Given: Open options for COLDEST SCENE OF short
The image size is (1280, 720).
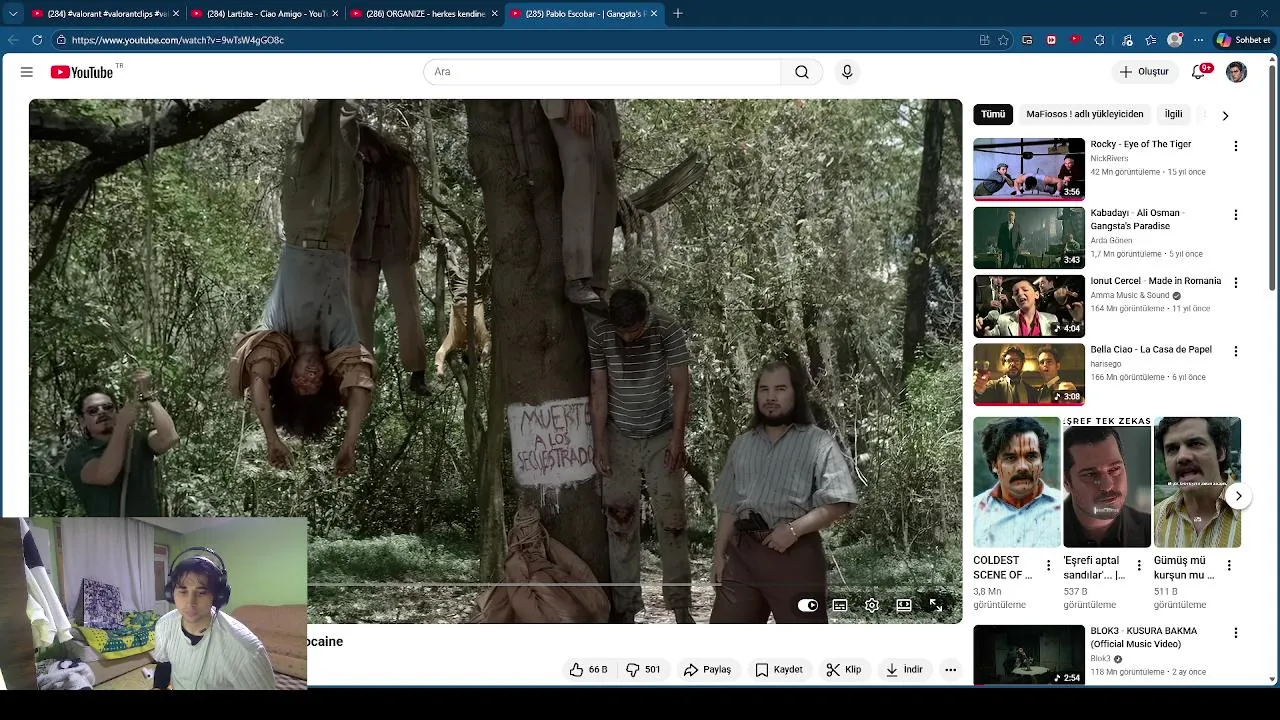Looking at the screenshot, I should click(1048, 566).
